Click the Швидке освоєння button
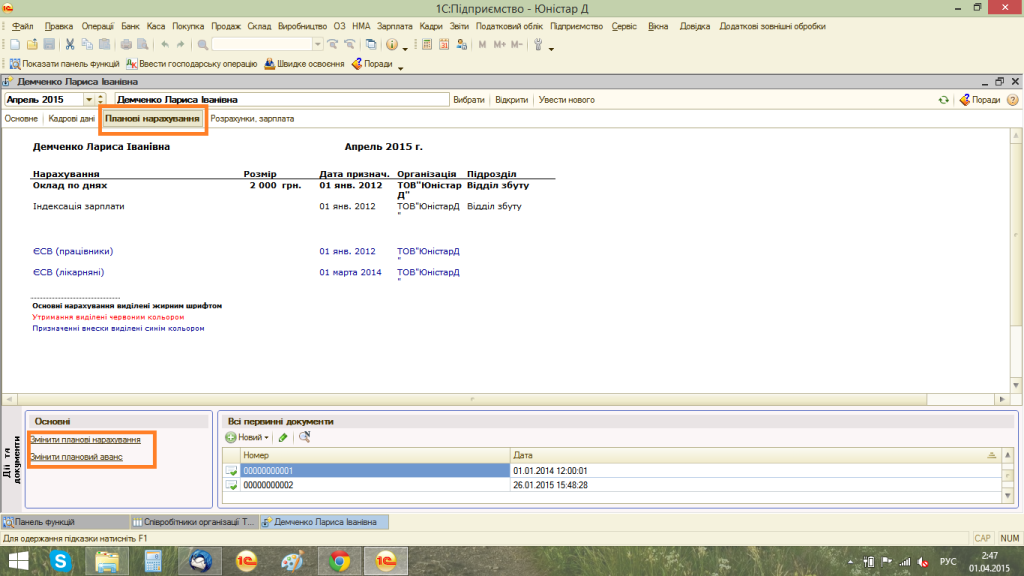1024x576 pixels. (304, 64)
